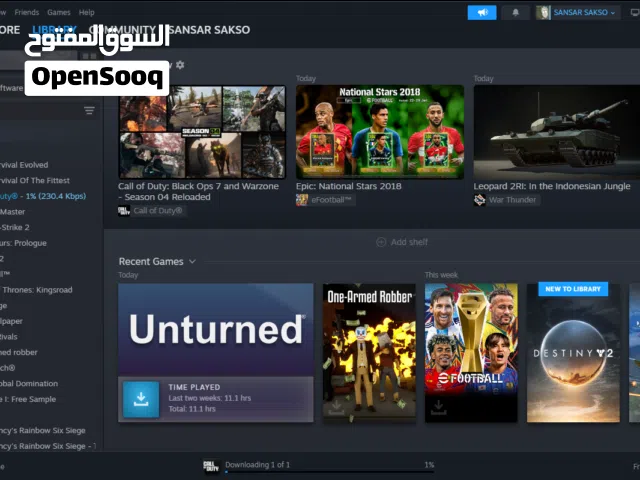Image resolution: width=640 pixels, height=480 pixels.
Task: Click 'Last two weeks: 11.1 hrs' text
Action: [x=210, y=398]
